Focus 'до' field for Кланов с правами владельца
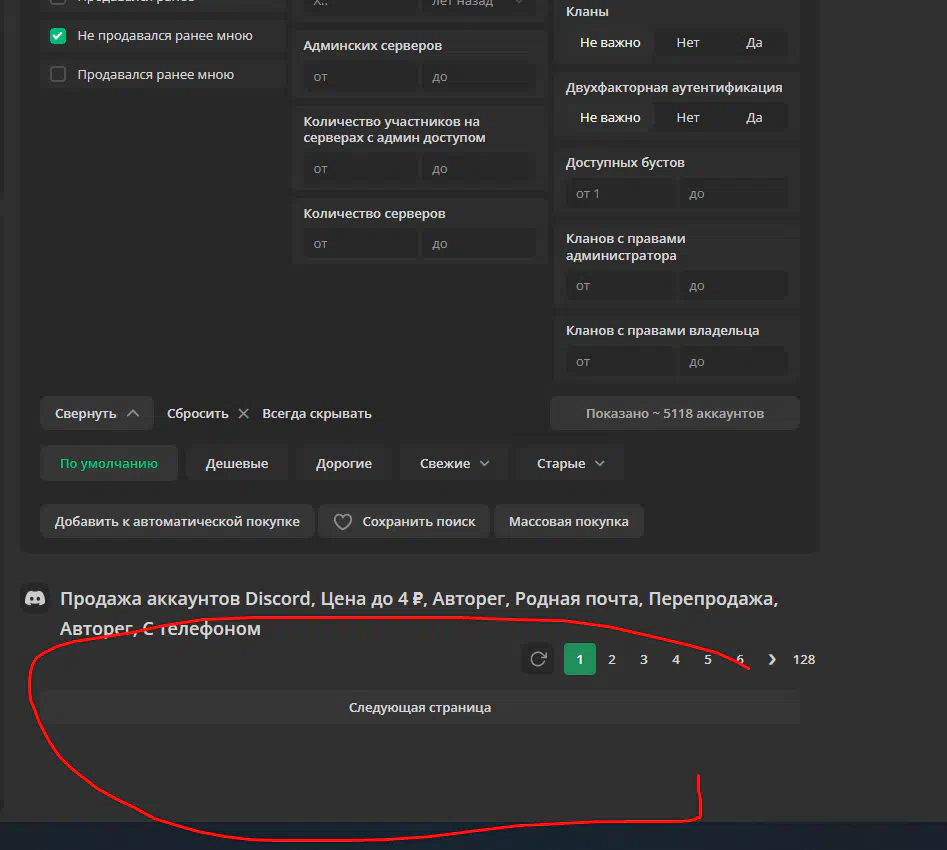The width and height of the screenshot is (947, 850). pos(733,362)
